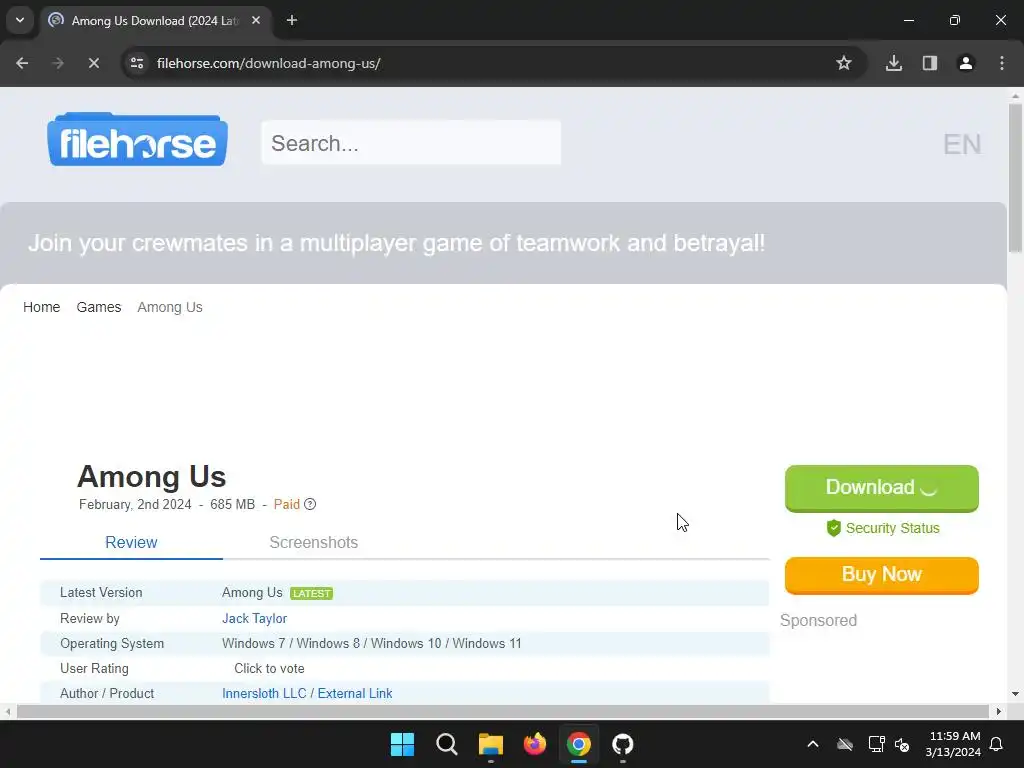Click the February, 2nd 2024 date
Viewport: 1024px width, 768px height.
(x=135, y=504)
